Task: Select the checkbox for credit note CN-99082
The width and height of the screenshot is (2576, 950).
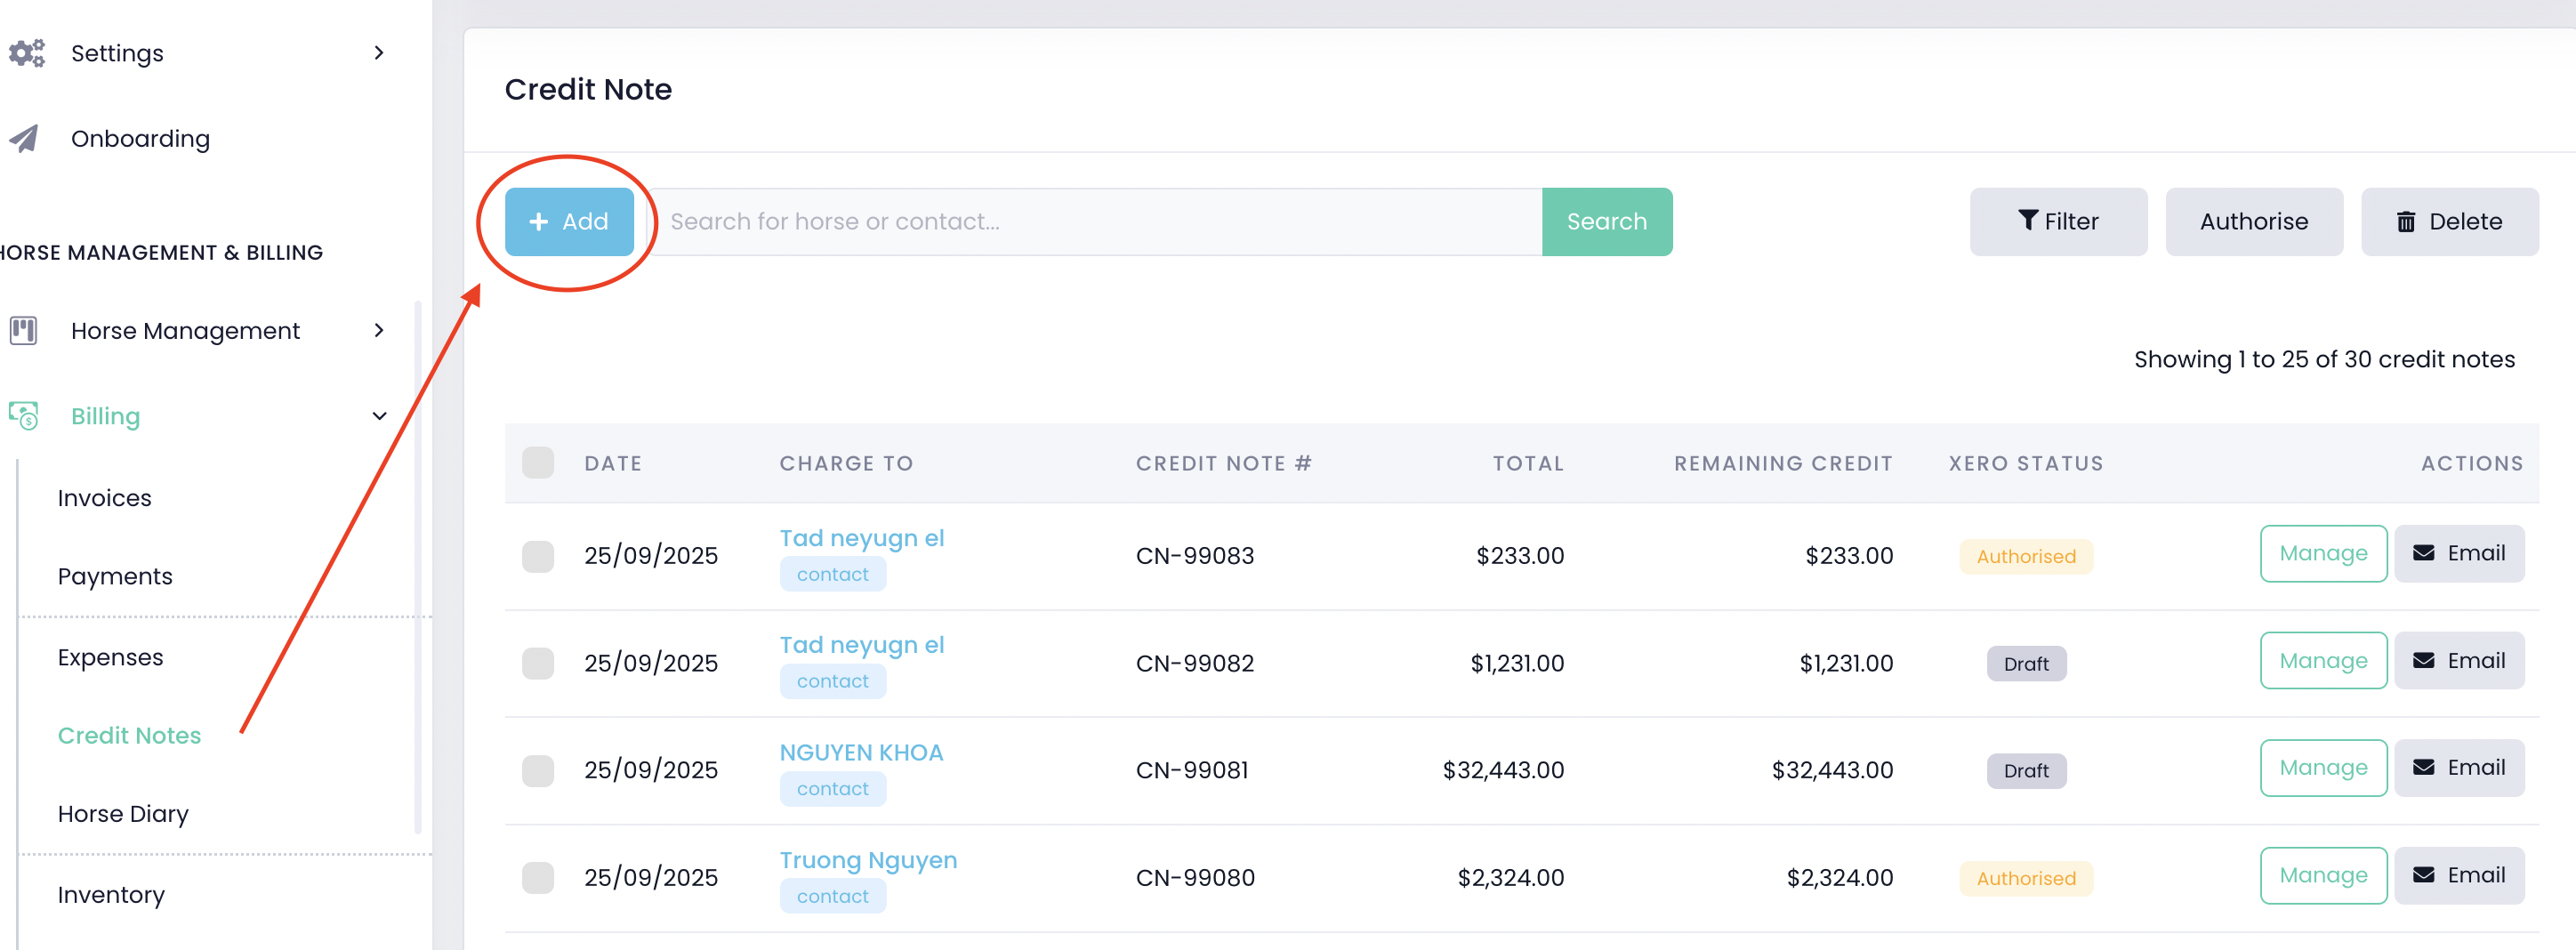Action: [x=538, y=663]
